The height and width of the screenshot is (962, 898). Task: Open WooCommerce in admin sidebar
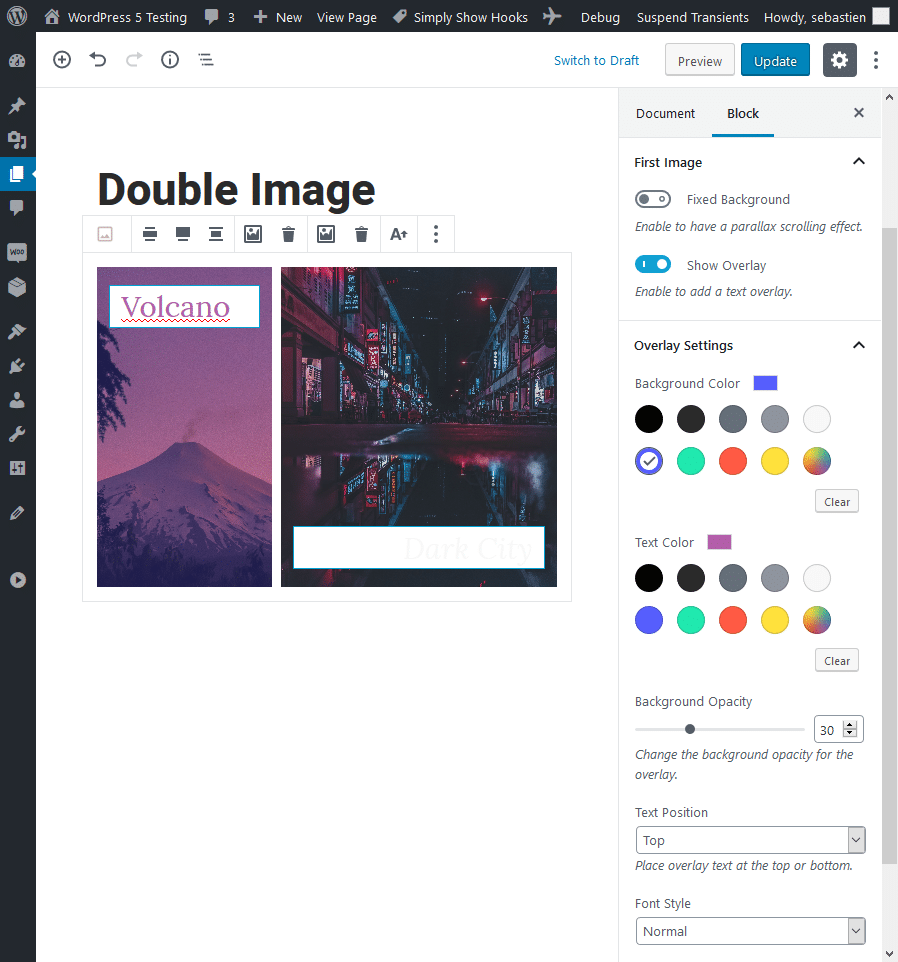[17, 252]
